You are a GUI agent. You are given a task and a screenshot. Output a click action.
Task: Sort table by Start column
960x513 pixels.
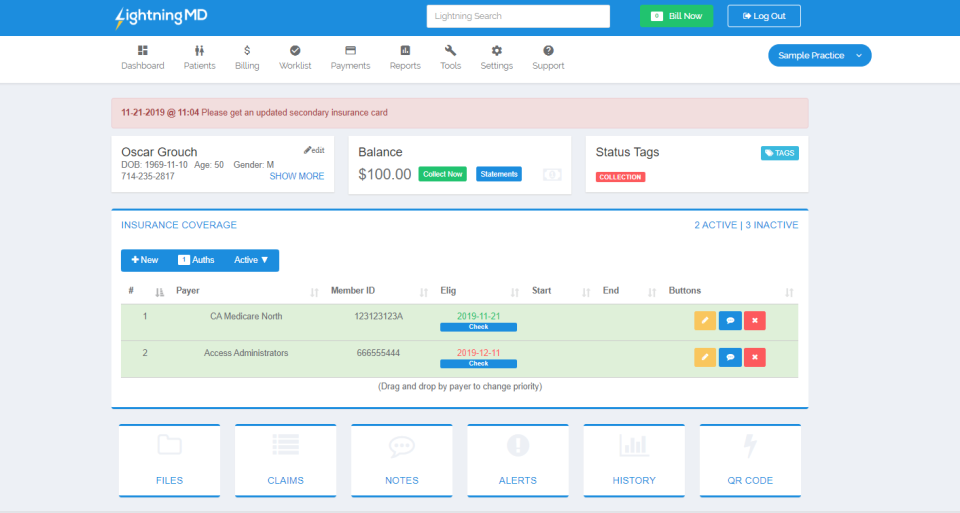coord(586,293)
